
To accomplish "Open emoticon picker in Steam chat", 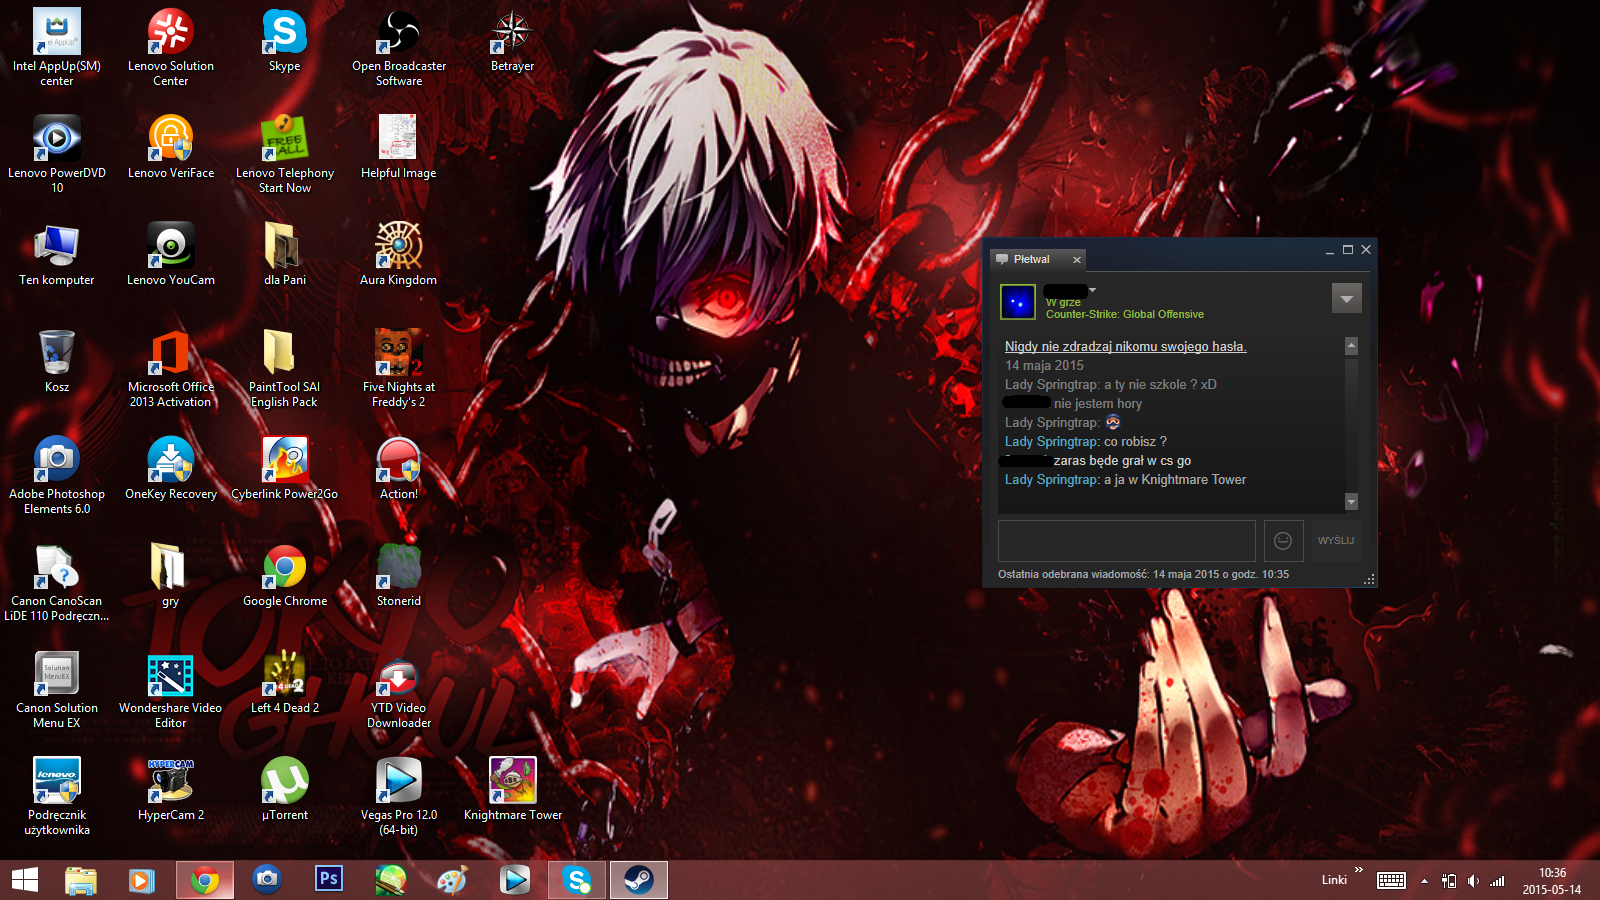I will 1283,541.
